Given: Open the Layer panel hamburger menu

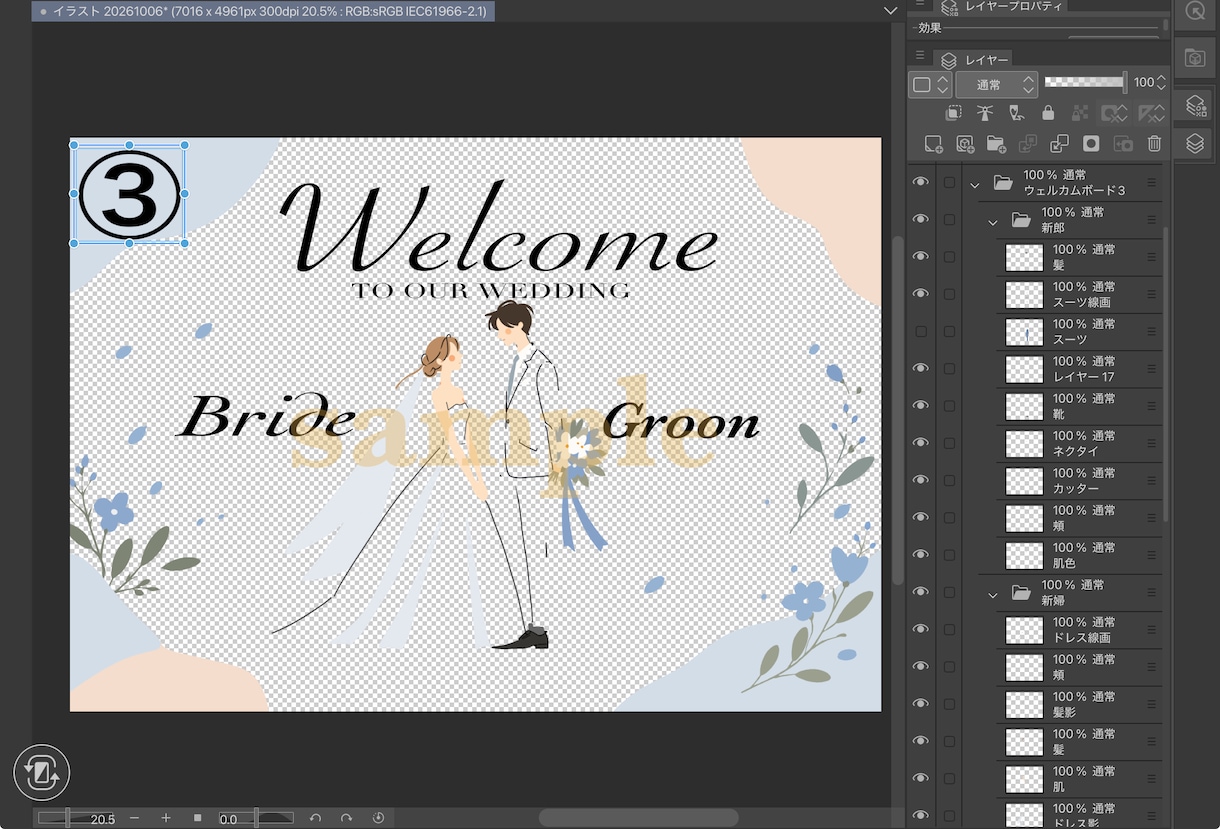Looking at the screenshot, I should 920,55.
